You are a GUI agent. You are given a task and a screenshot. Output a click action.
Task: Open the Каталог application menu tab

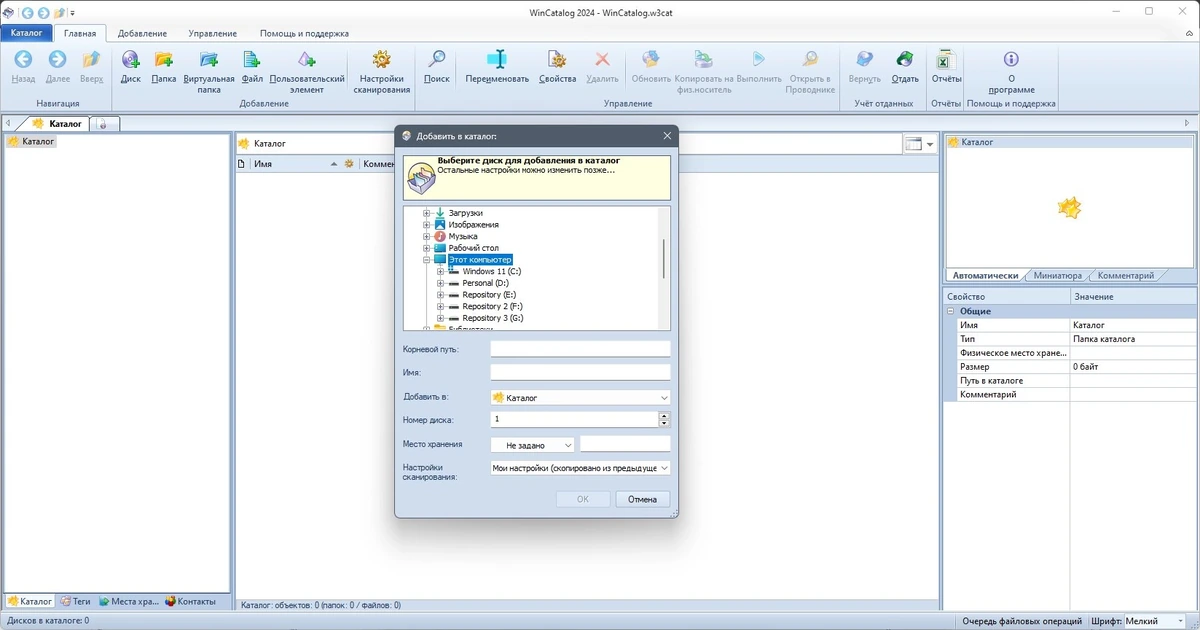tap(26, 33)
